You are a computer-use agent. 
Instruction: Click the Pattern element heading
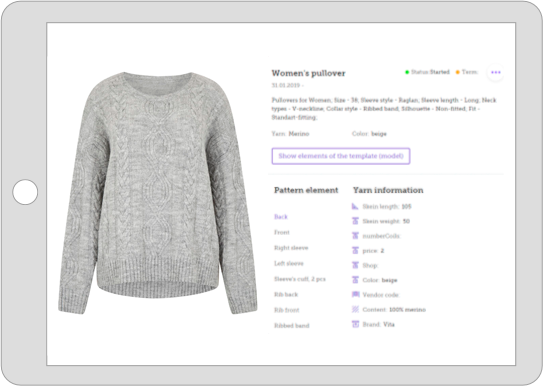(x=306, y=190)
